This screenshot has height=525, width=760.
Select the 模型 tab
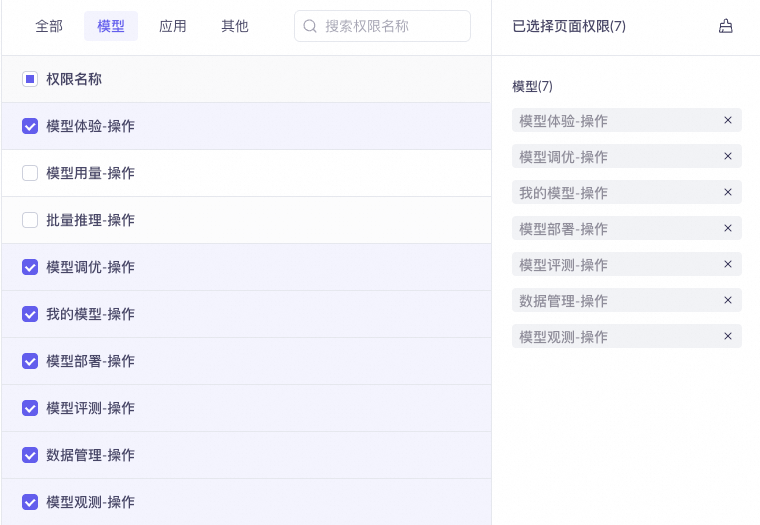(x=111, y=26)
